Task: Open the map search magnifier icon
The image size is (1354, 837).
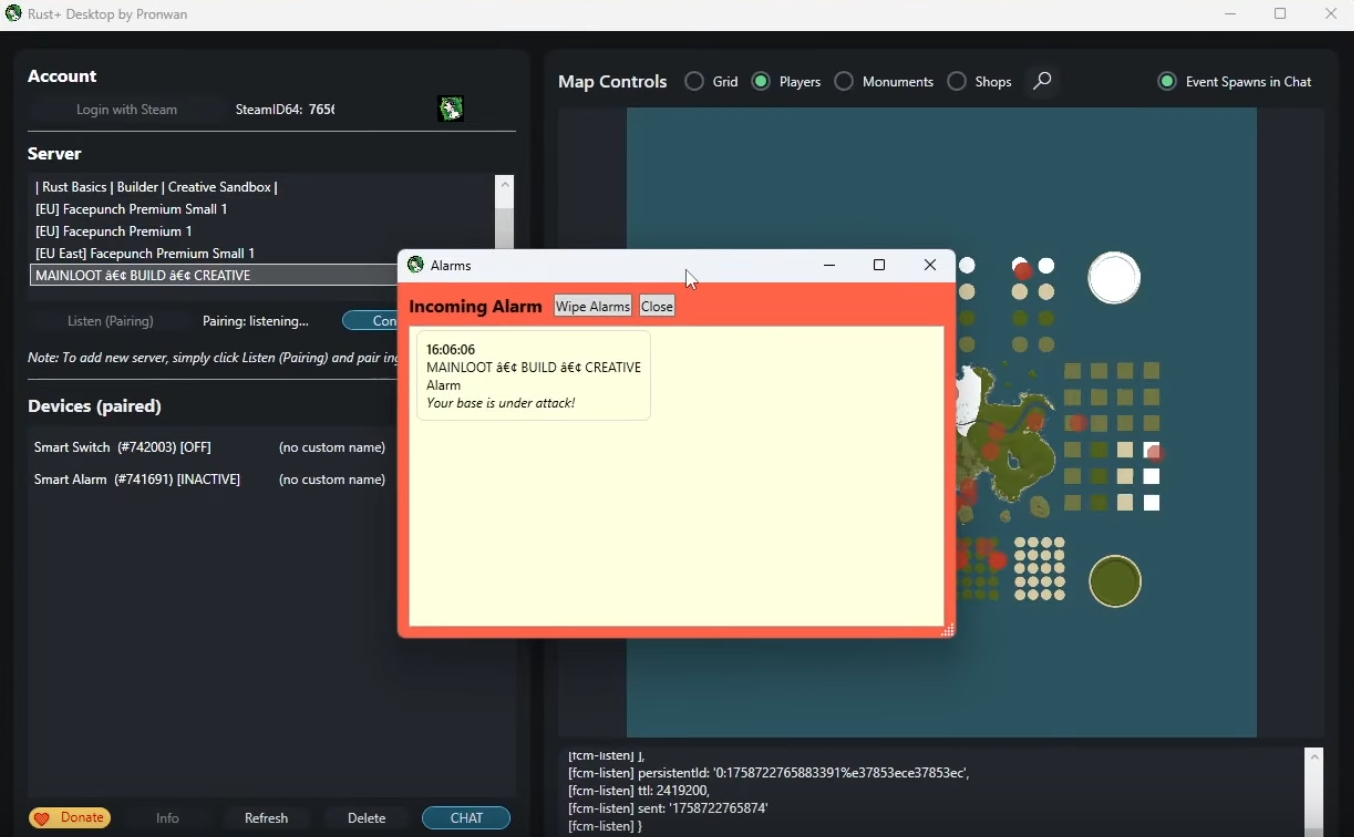Action: 1042,81
